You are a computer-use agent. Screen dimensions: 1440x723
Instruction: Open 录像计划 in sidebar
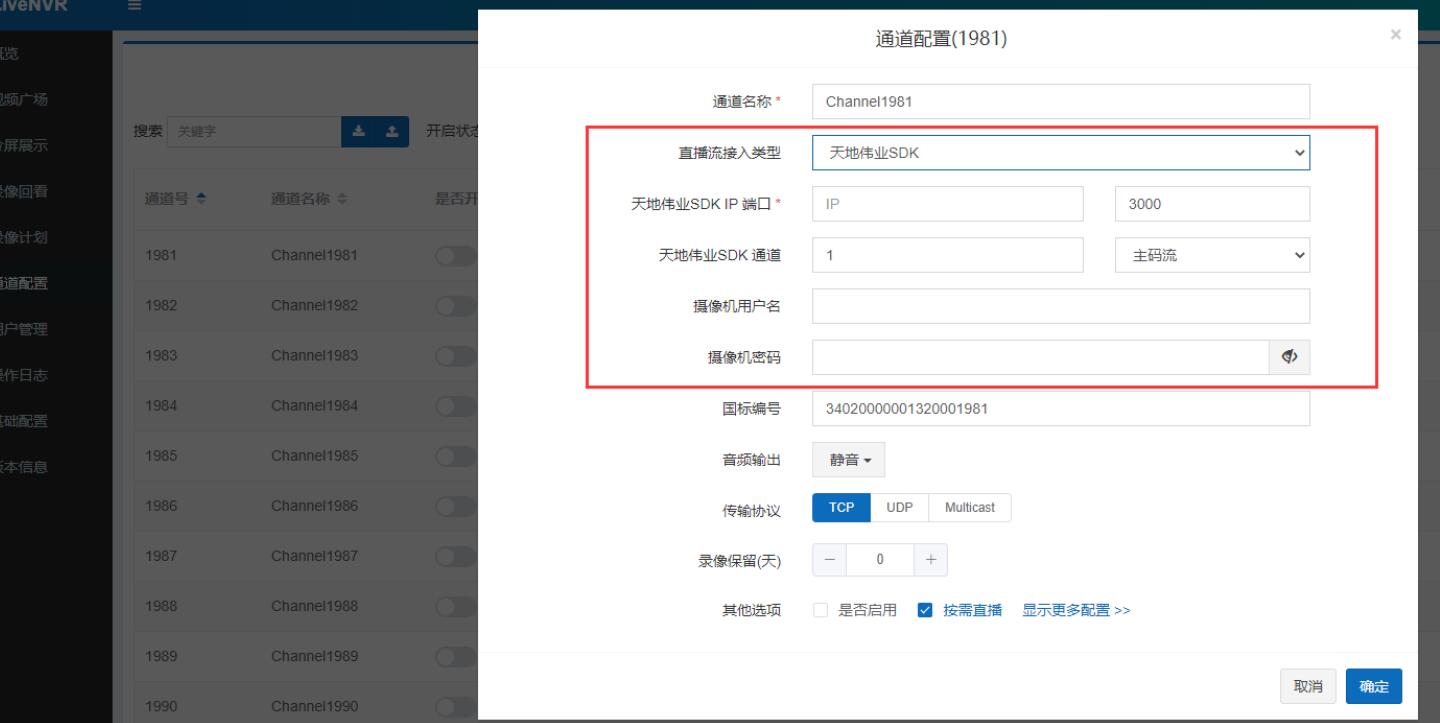click(22, 237)
